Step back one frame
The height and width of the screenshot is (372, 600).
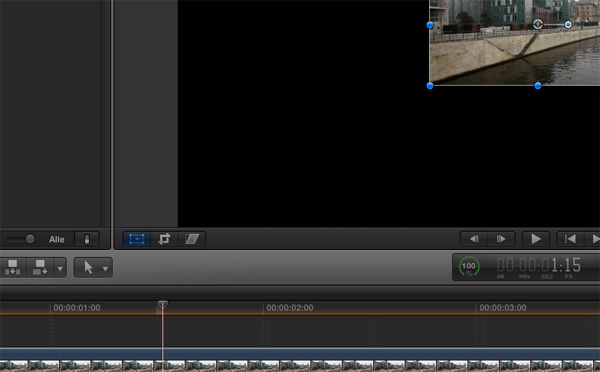click(x=474, y=239)
